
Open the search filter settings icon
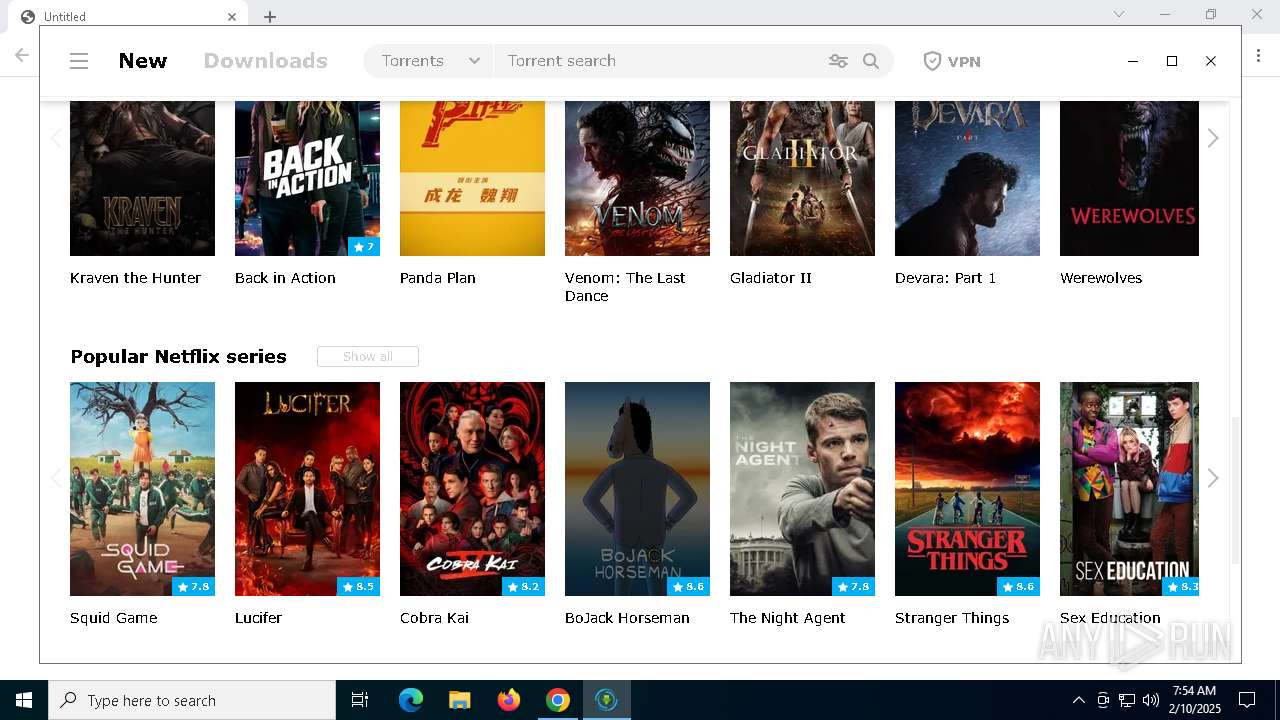[x=838, y=61]
